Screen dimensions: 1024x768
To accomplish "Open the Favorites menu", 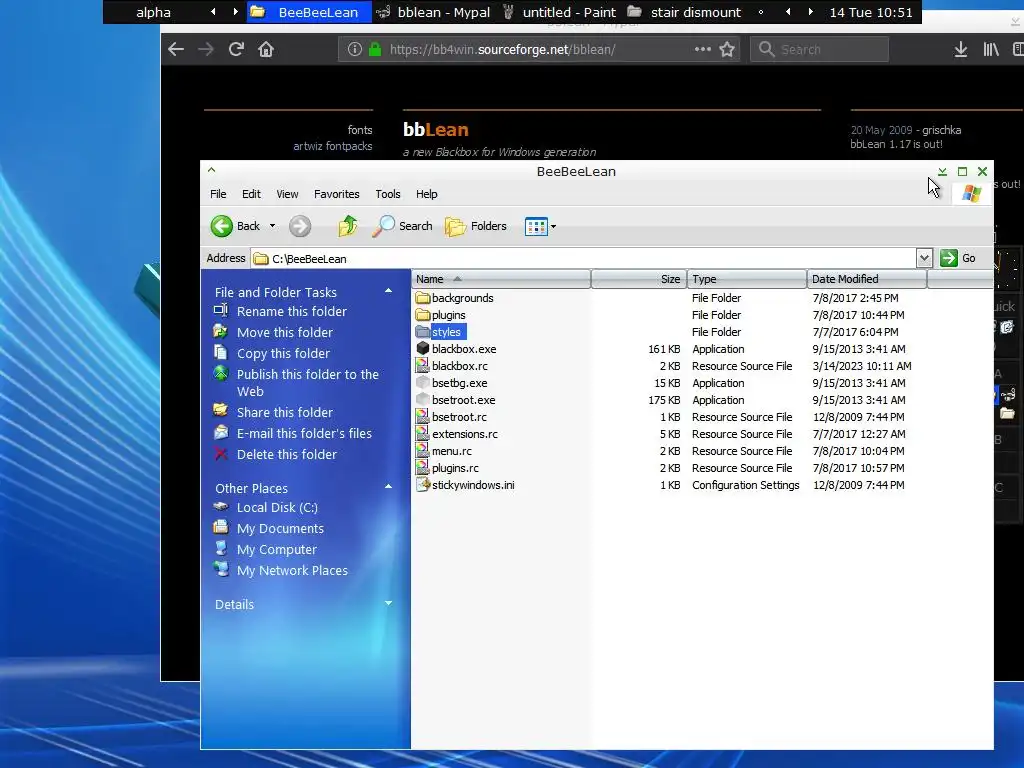I will click(336, 194).
